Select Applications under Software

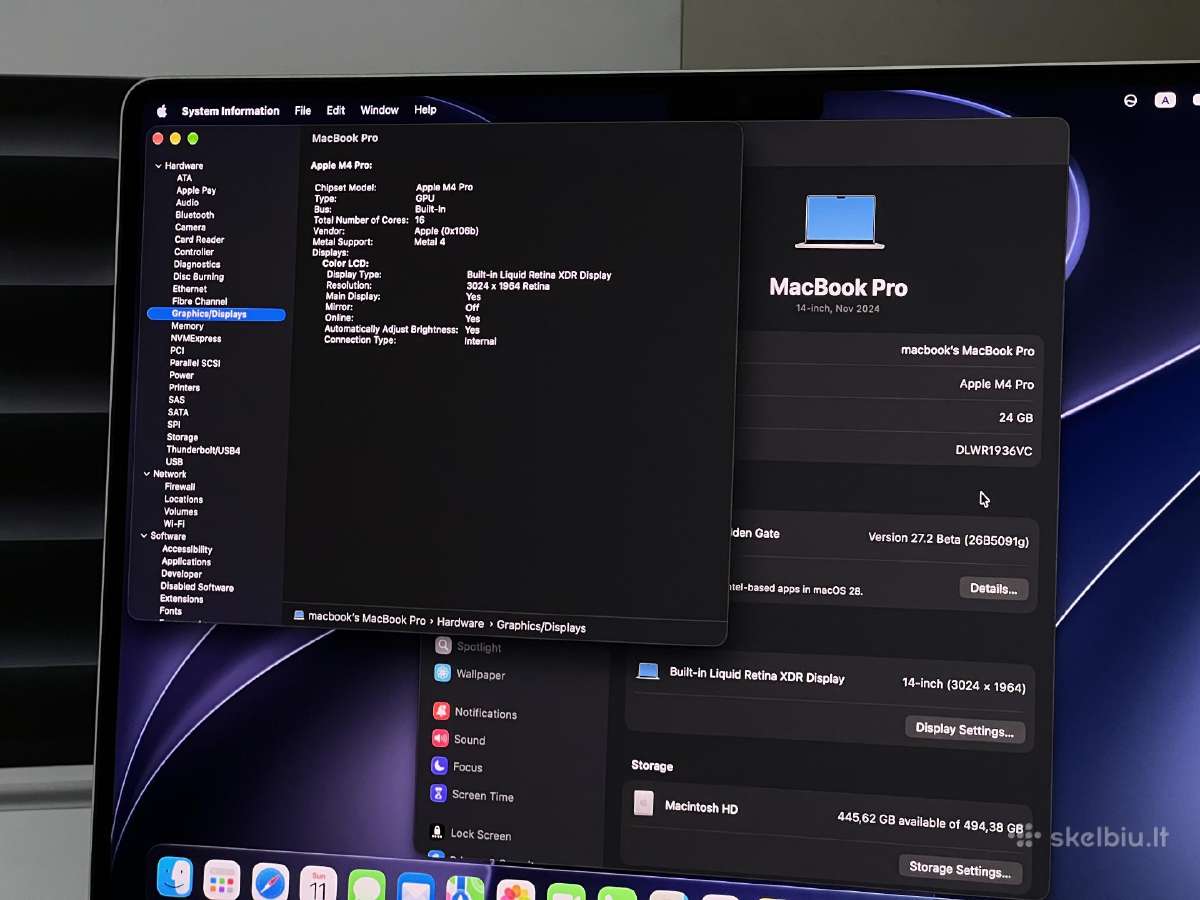[186, 562]
